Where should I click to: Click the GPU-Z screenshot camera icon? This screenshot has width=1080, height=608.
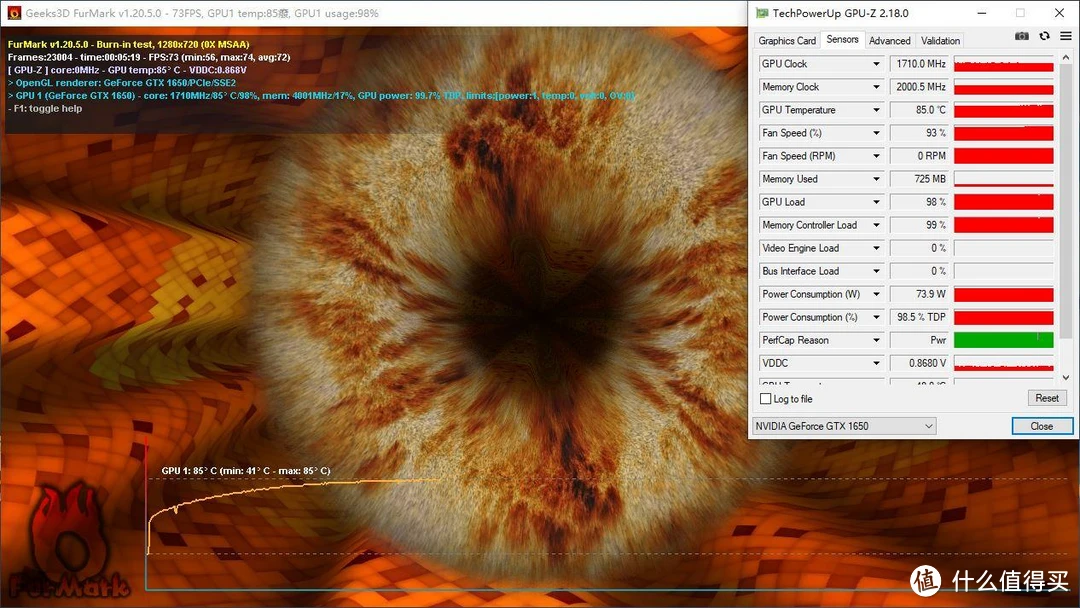1021,36
